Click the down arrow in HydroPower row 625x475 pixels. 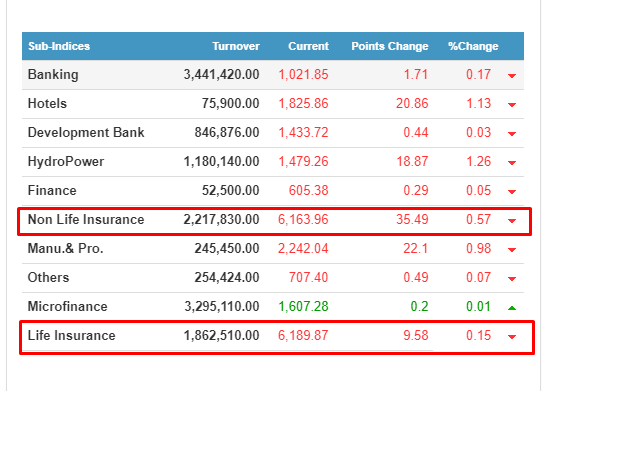(x=512, y=163)
